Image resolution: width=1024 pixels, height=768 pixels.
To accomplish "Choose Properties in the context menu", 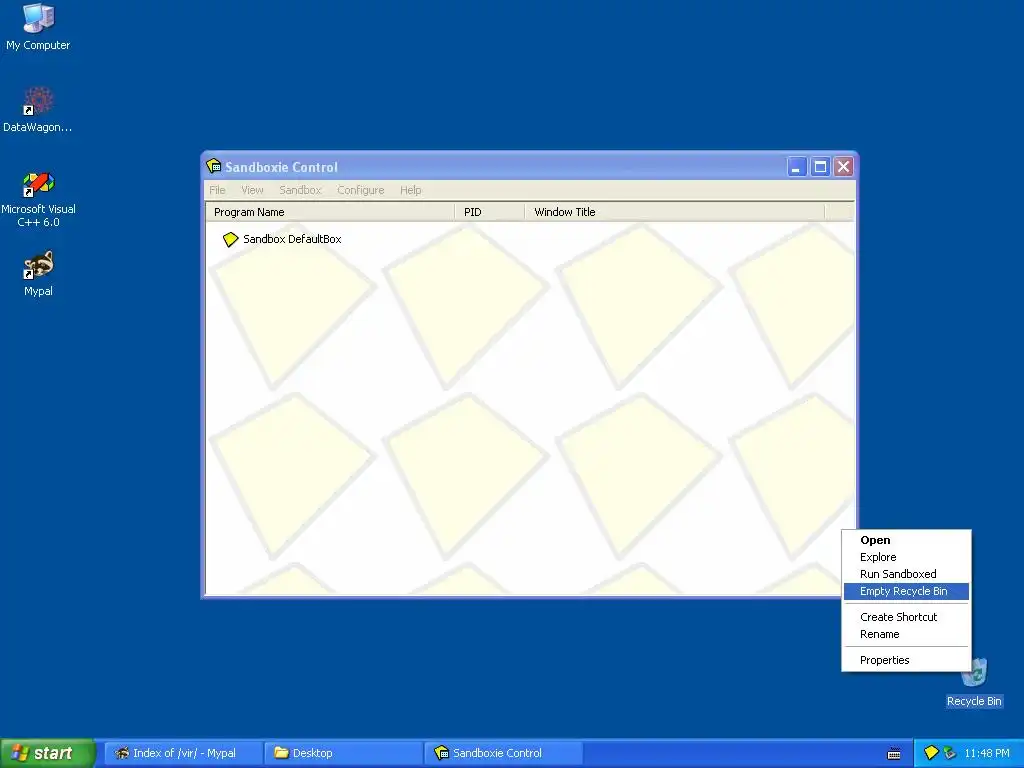I will pyautogui.click(x=906, y=660).
